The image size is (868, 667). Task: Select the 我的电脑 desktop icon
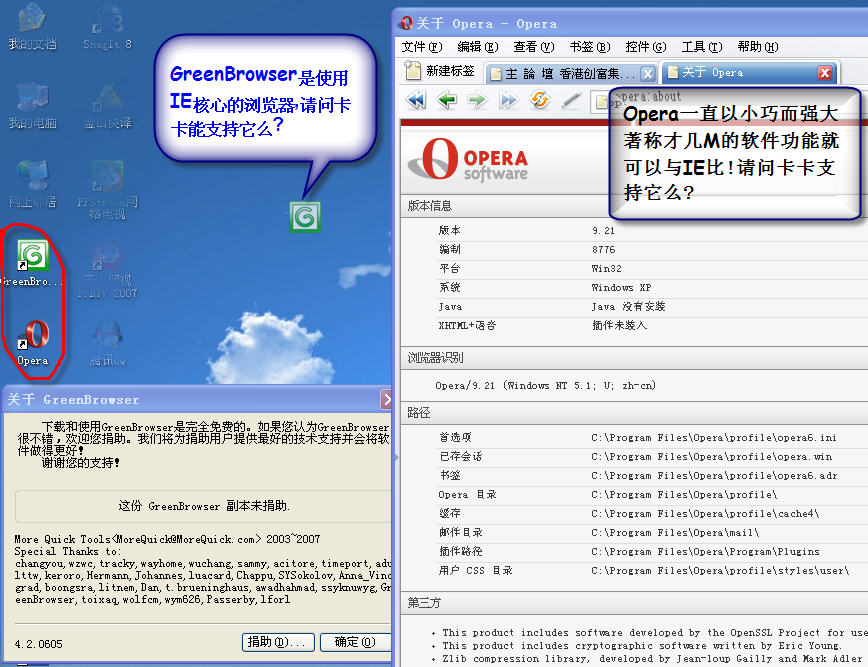pyautogui.click(x=32, y=106)
